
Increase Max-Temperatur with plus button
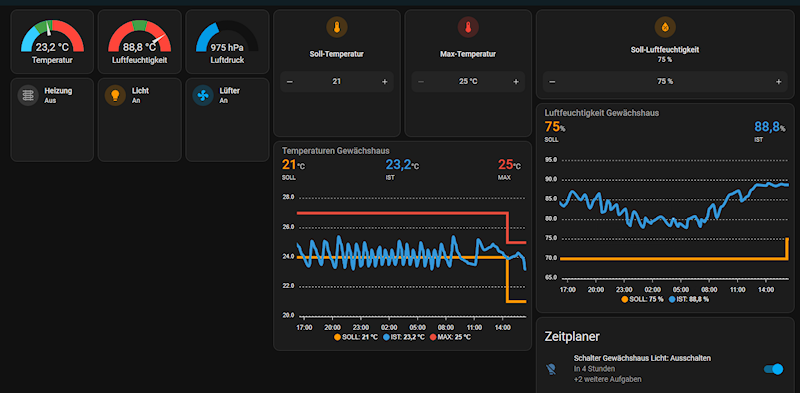click(516, 82)
